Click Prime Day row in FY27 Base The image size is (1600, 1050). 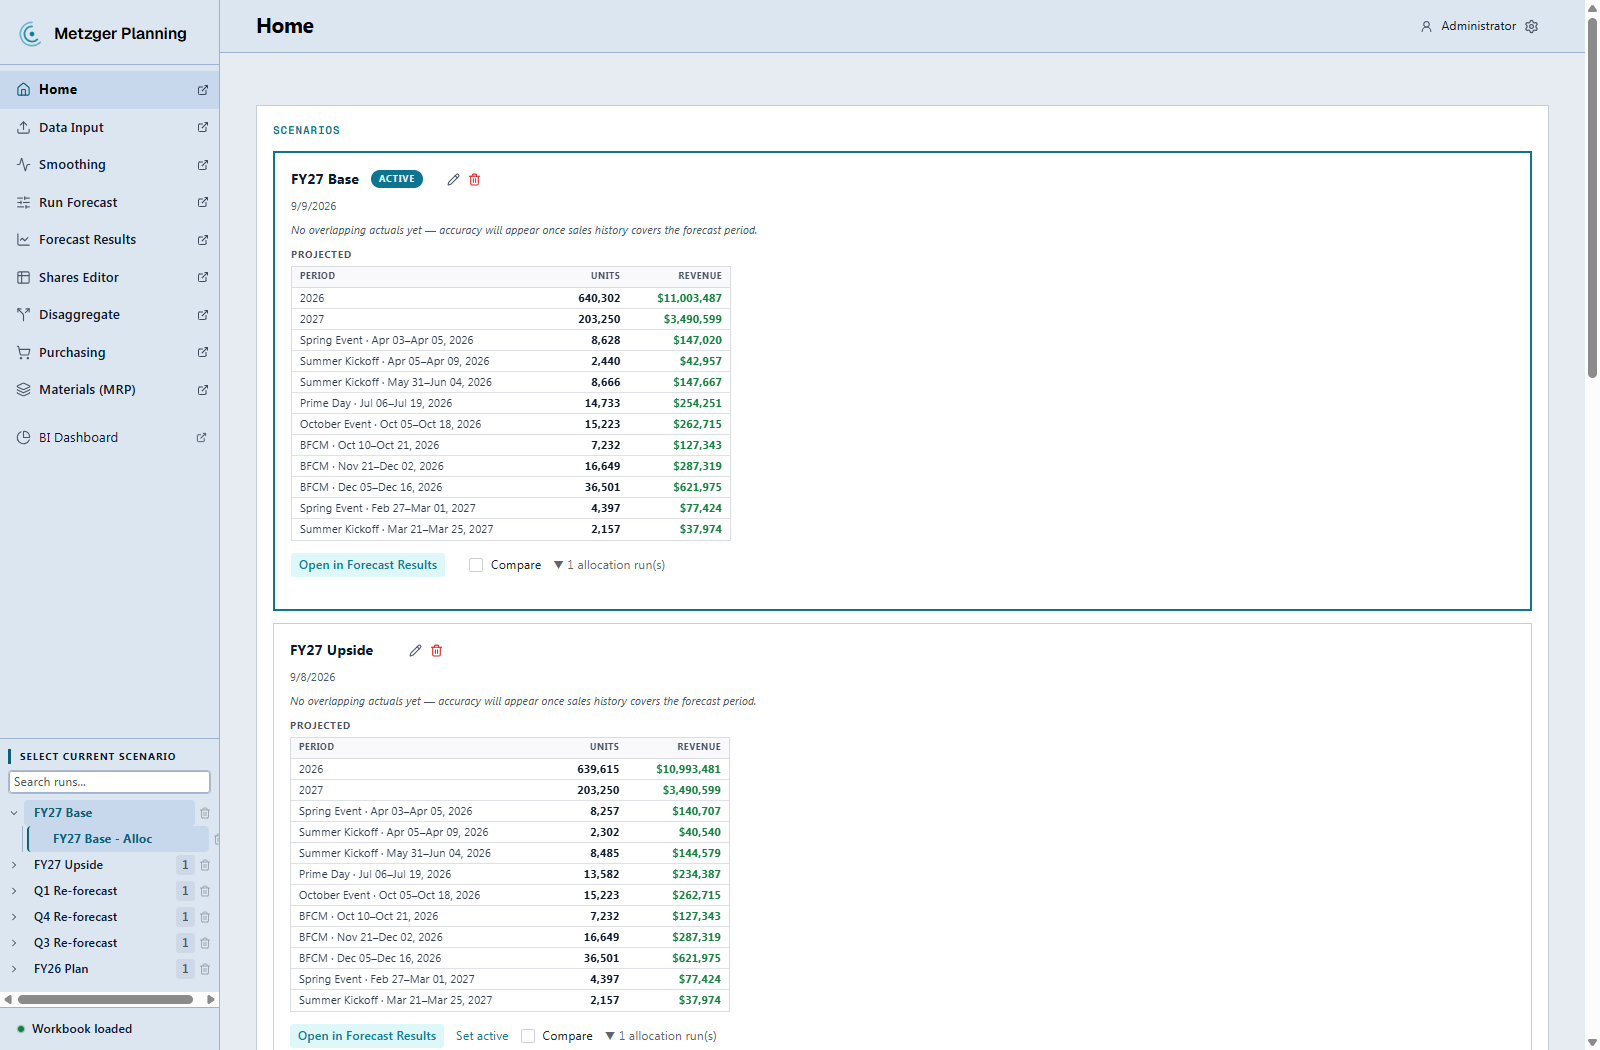click(511, 403)
